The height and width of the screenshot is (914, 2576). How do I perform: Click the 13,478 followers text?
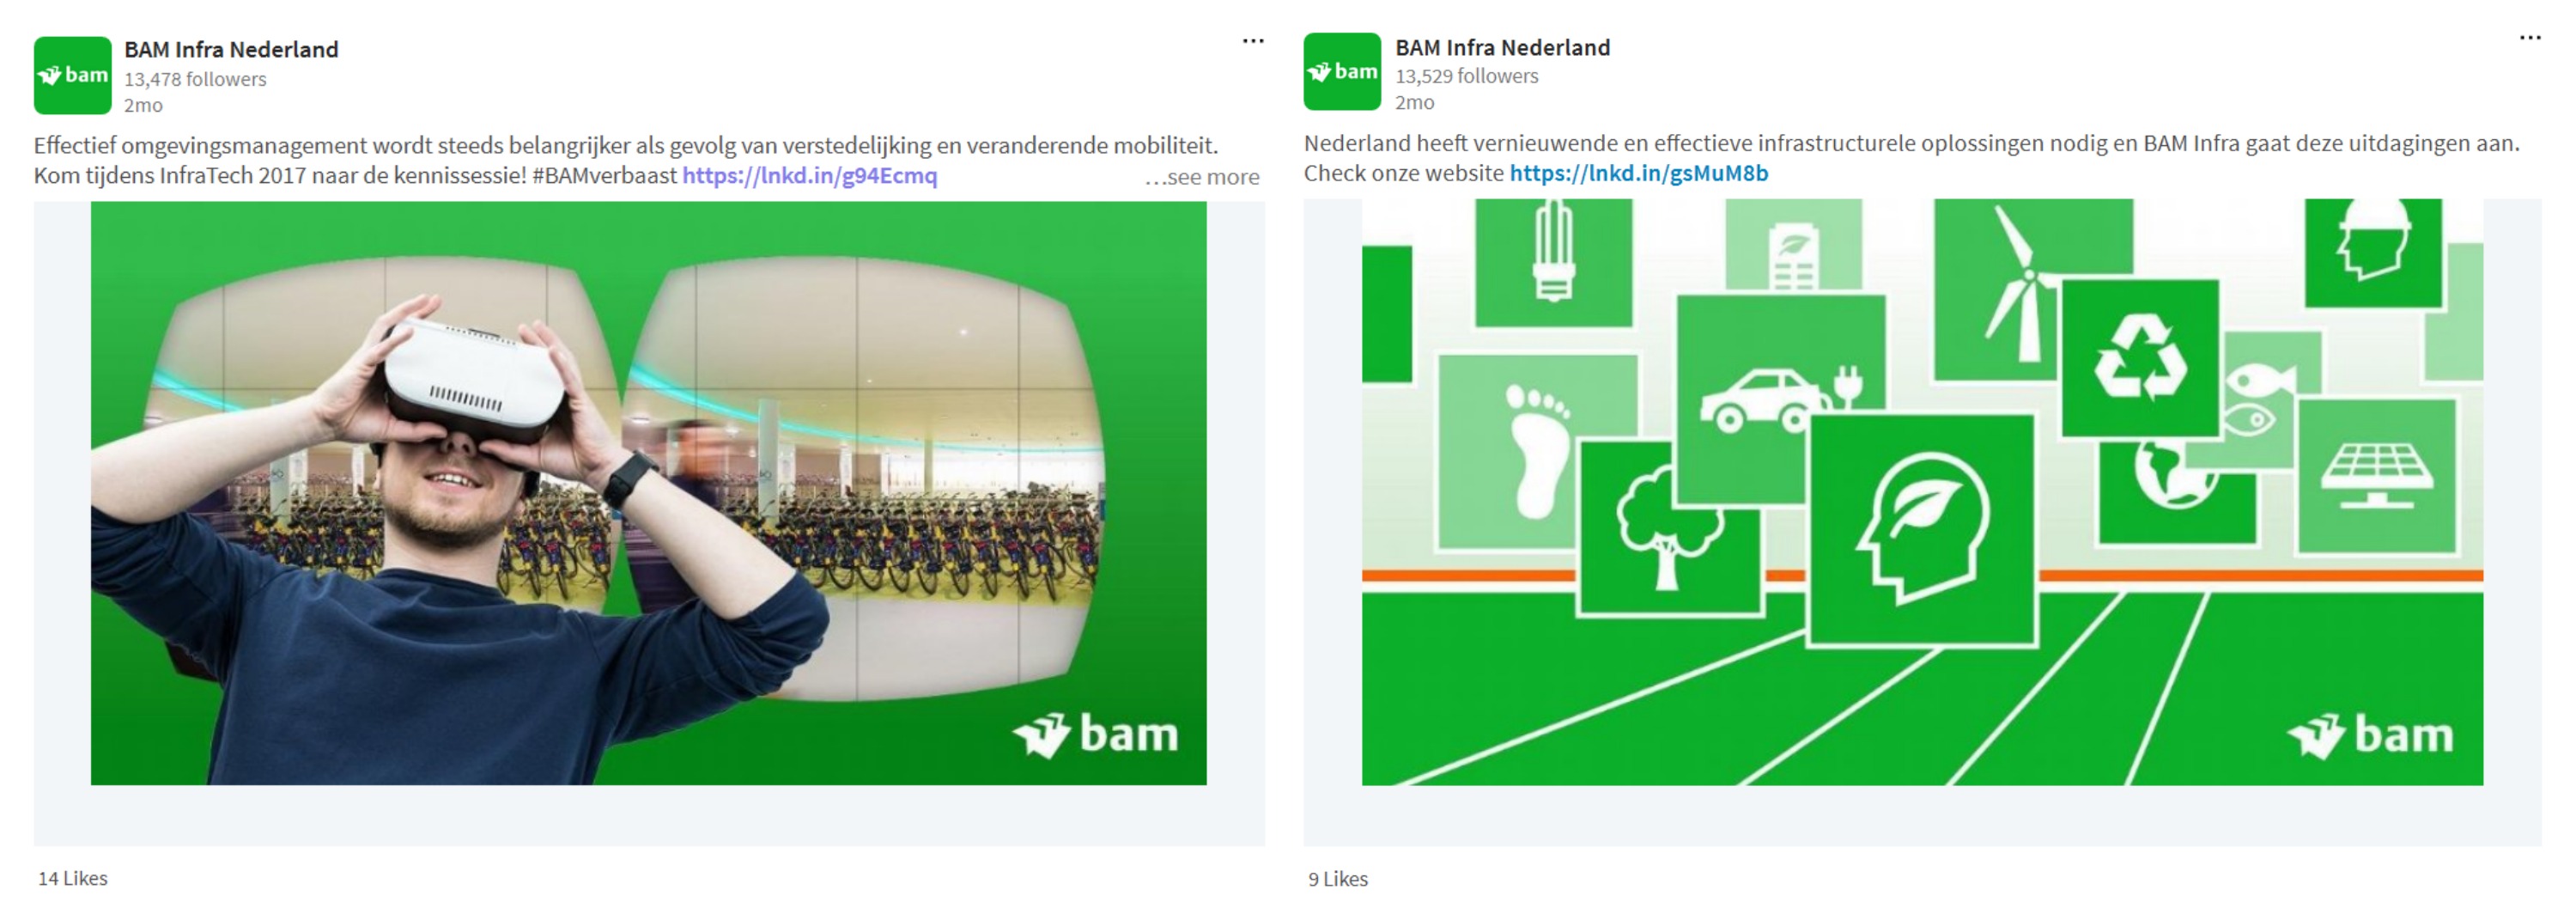[195, 79]
